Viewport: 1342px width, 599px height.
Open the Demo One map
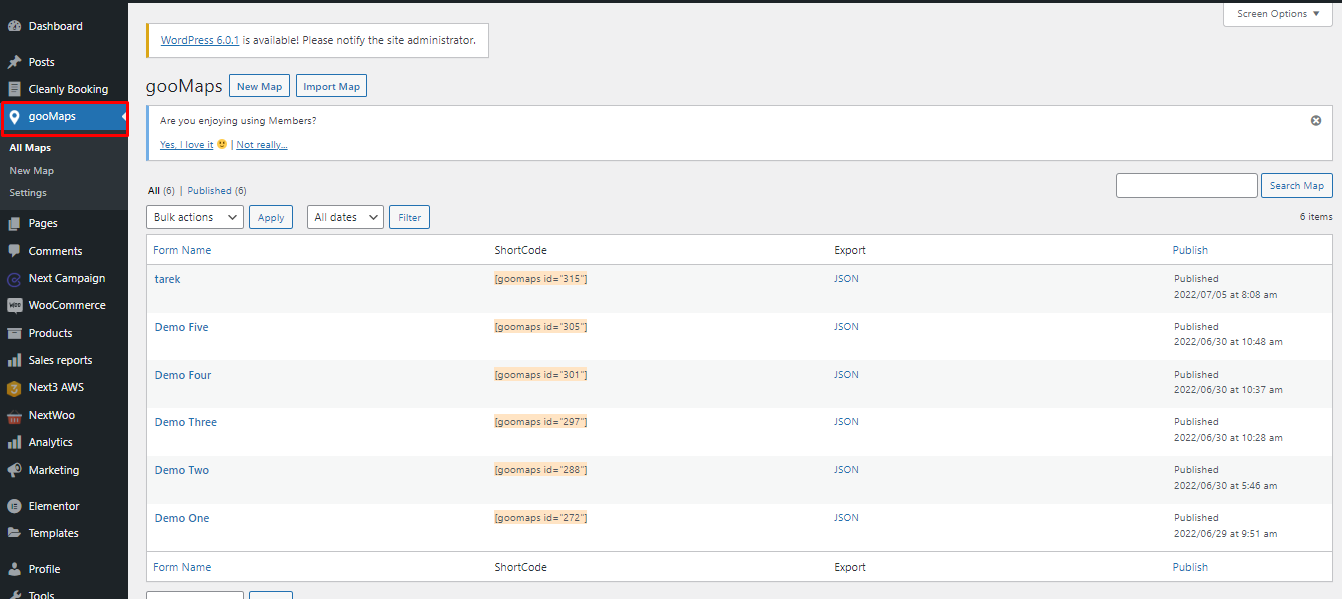[182, 518]
